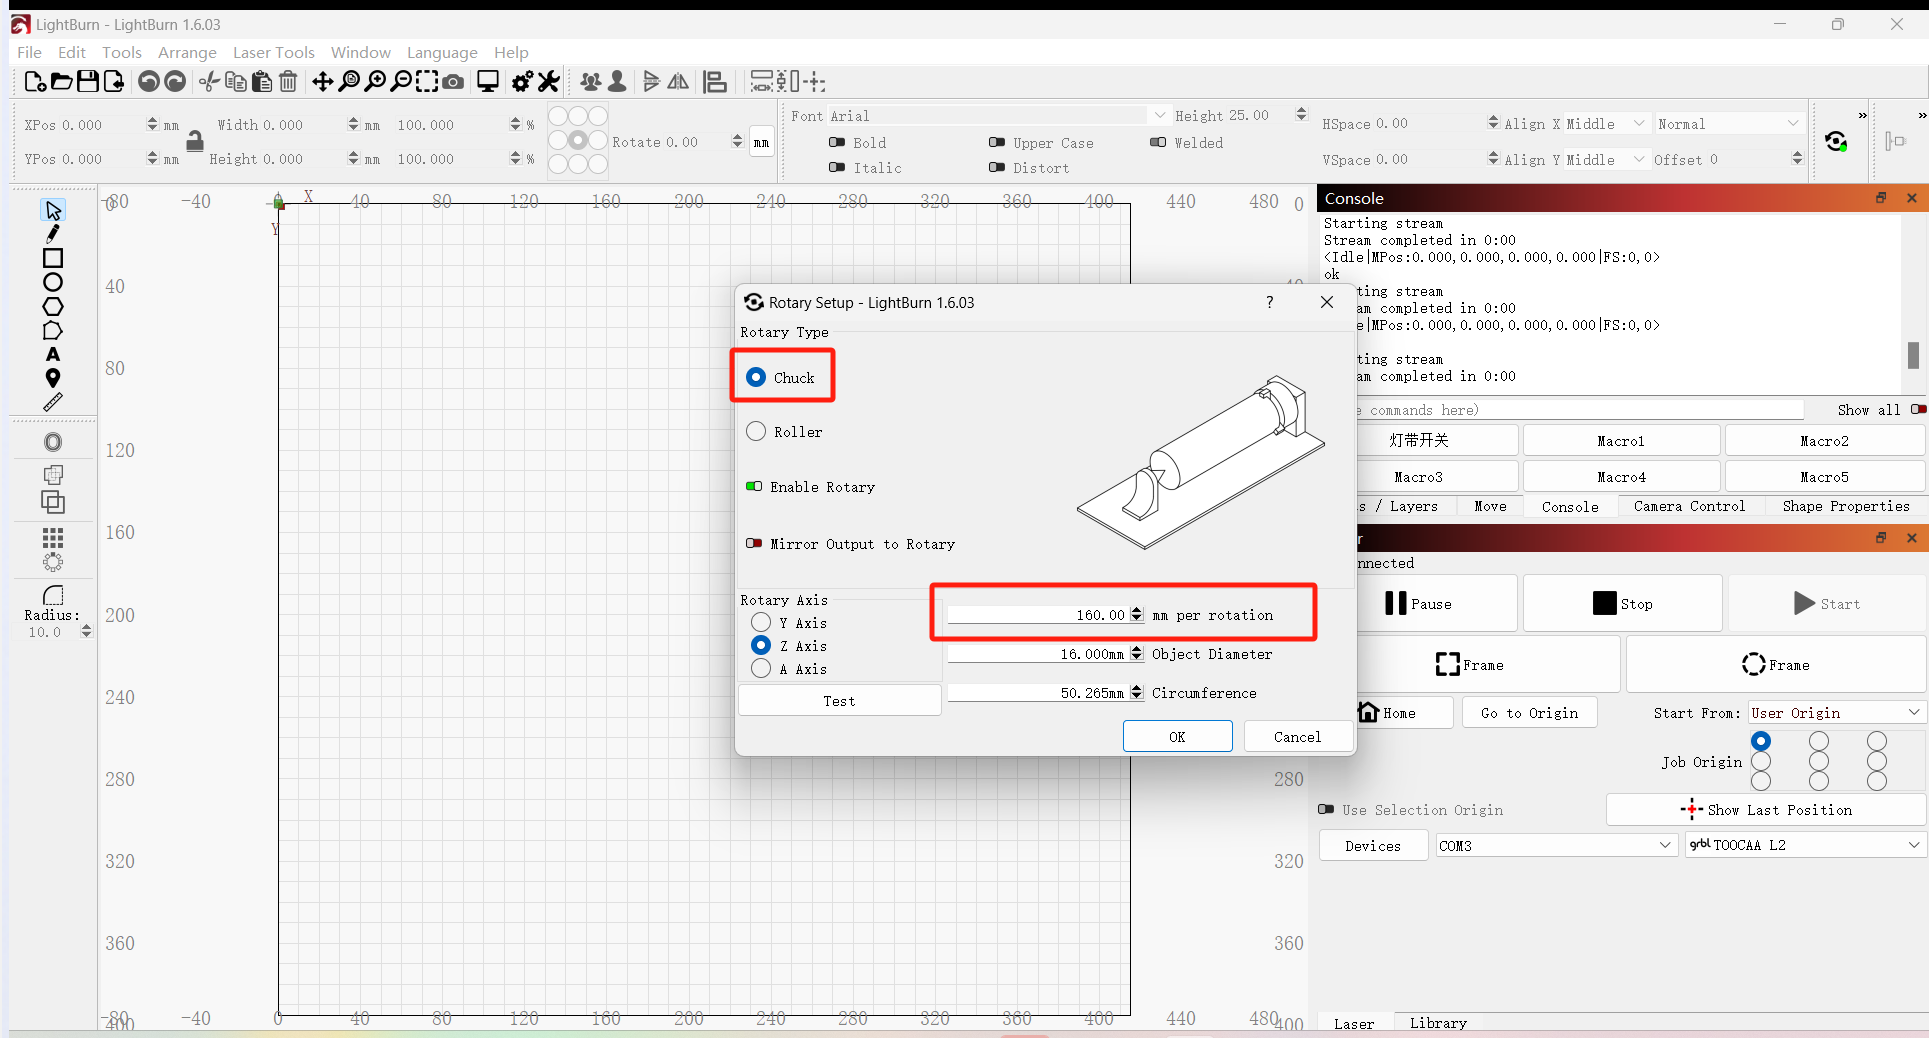Open a project with the folder icon
This screenshot has width=1929, height=1038.
(x=61, y=82)
